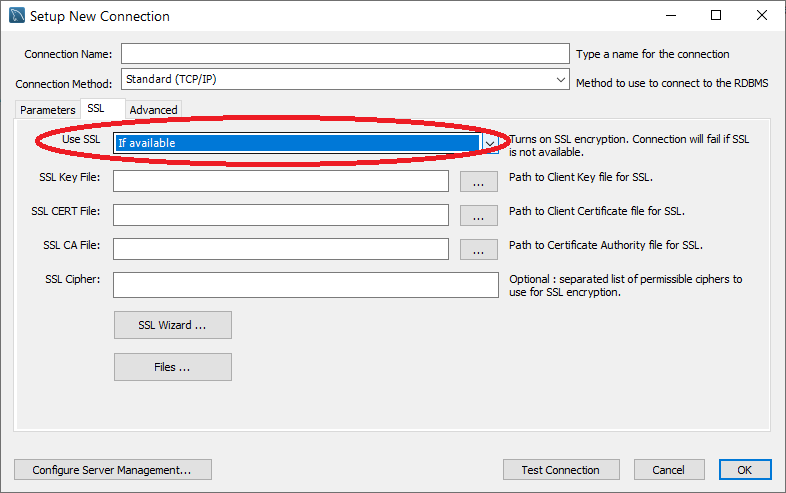Browse for the SSL Key File

(478, 181)
